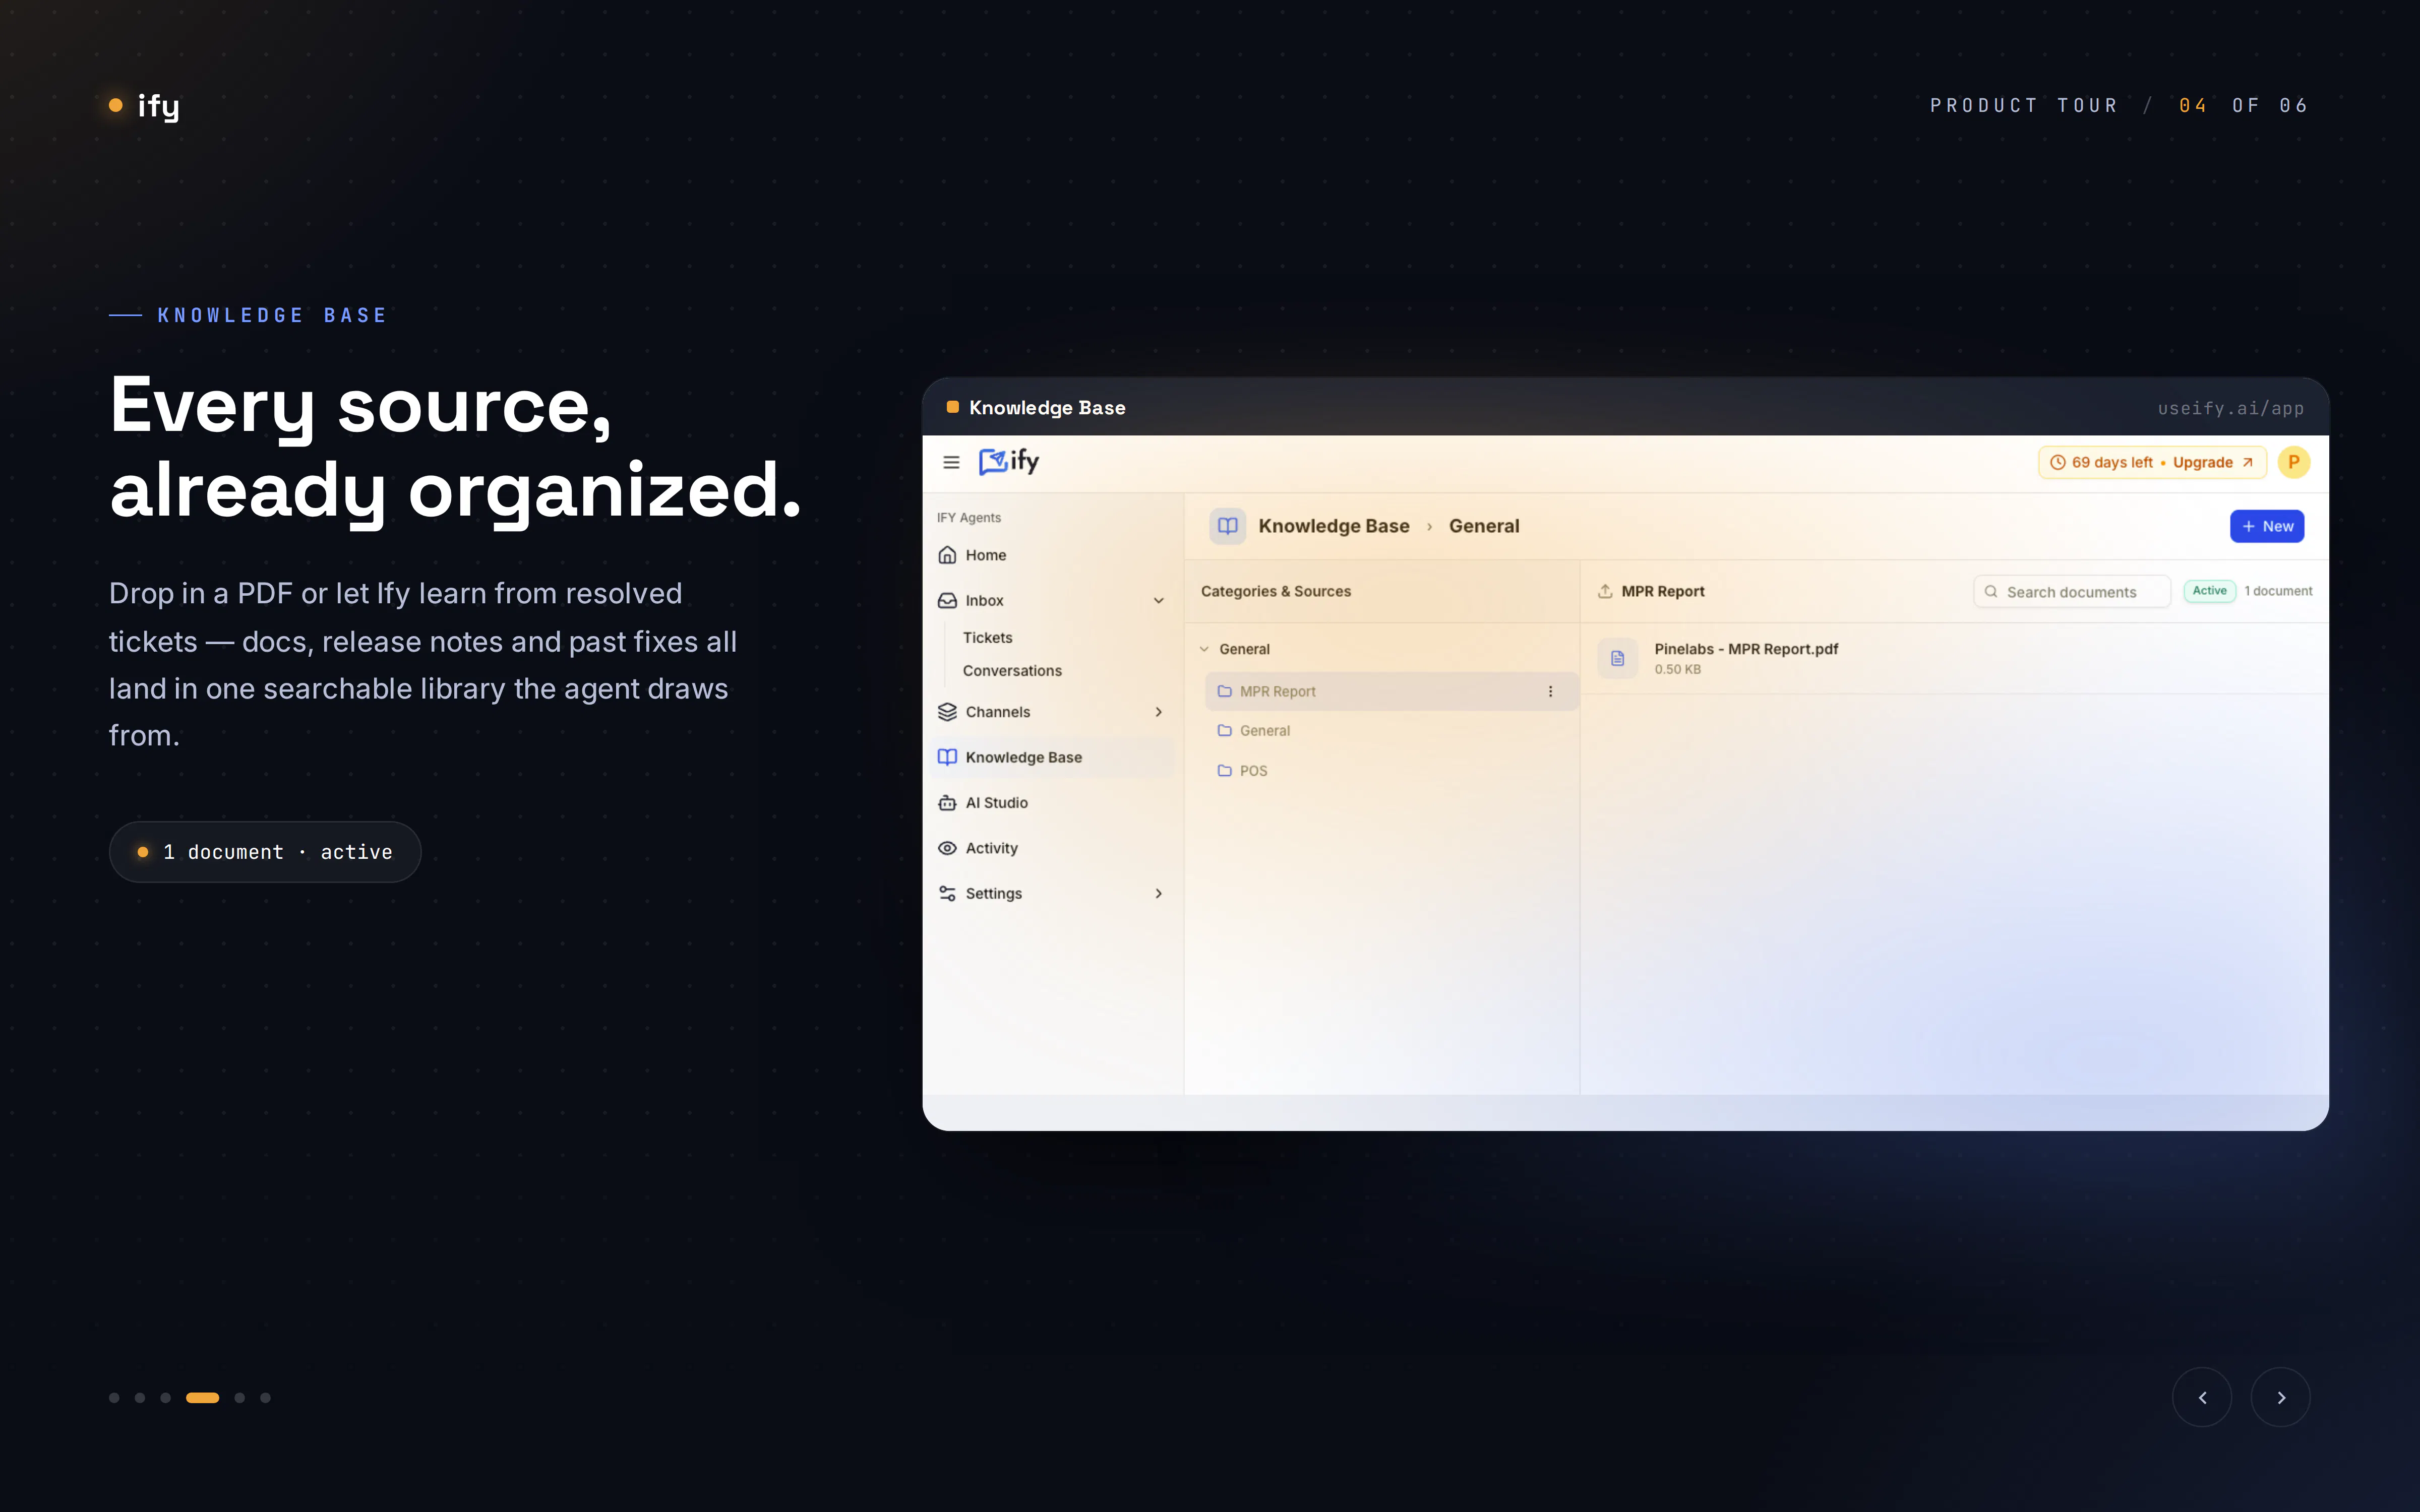Click the PDF file icon for Pinelabs report
The width and height of the screenshot is (2420, 1512).
[x=1617, y=658]
